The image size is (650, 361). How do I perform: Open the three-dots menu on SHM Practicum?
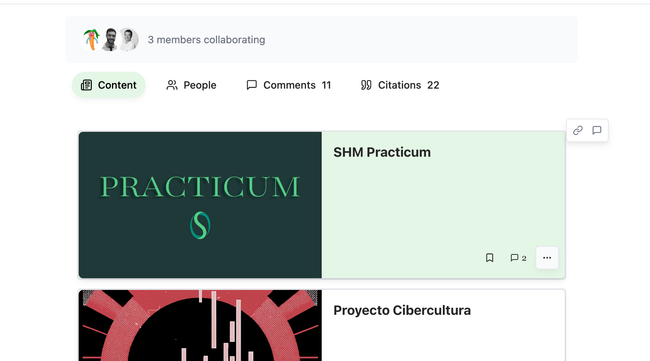point(547,258)
